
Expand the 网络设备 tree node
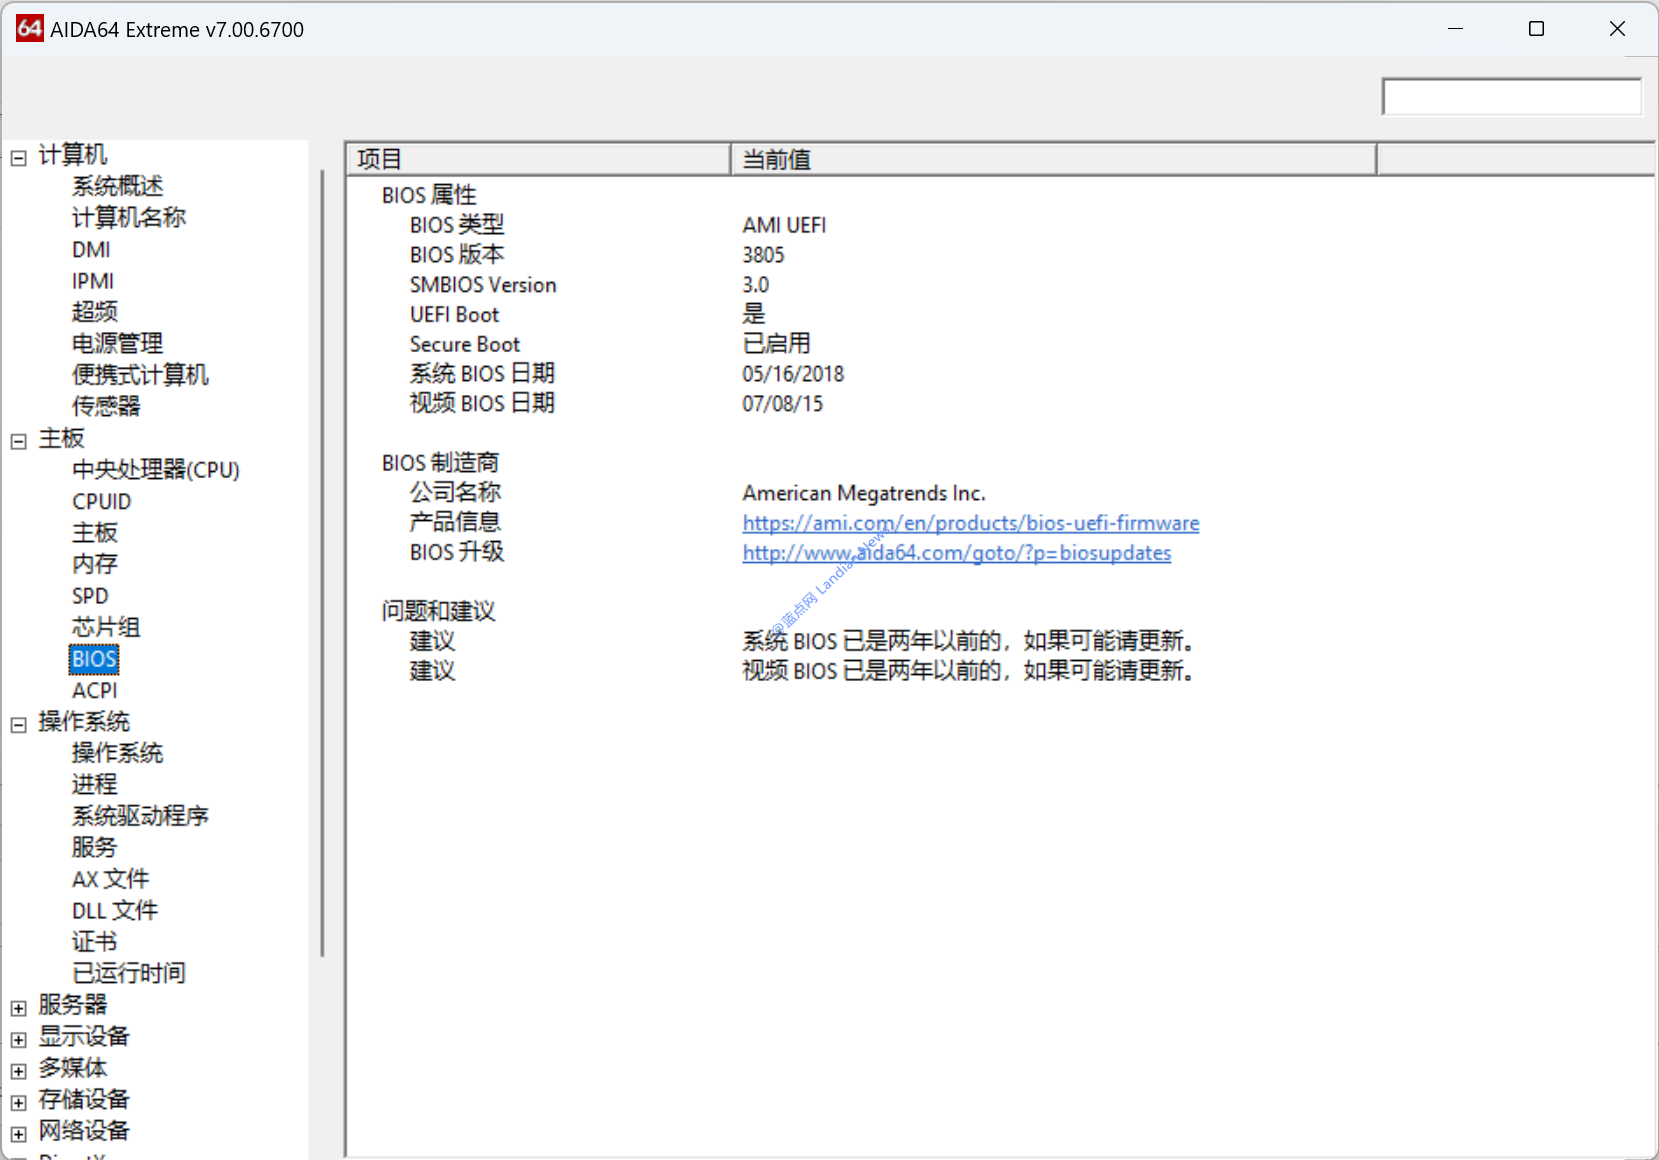[x=18, y=1134]
